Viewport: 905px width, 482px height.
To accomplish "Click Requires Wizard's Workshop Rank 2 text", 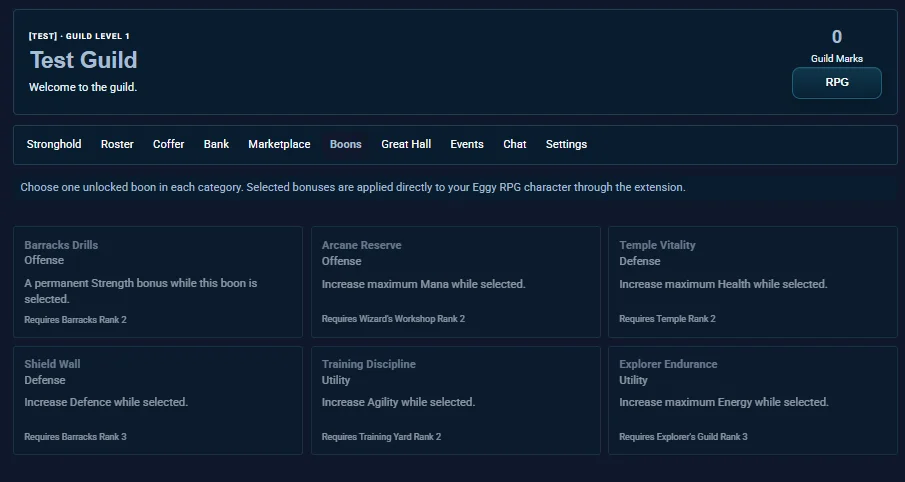I will point(393,319).
